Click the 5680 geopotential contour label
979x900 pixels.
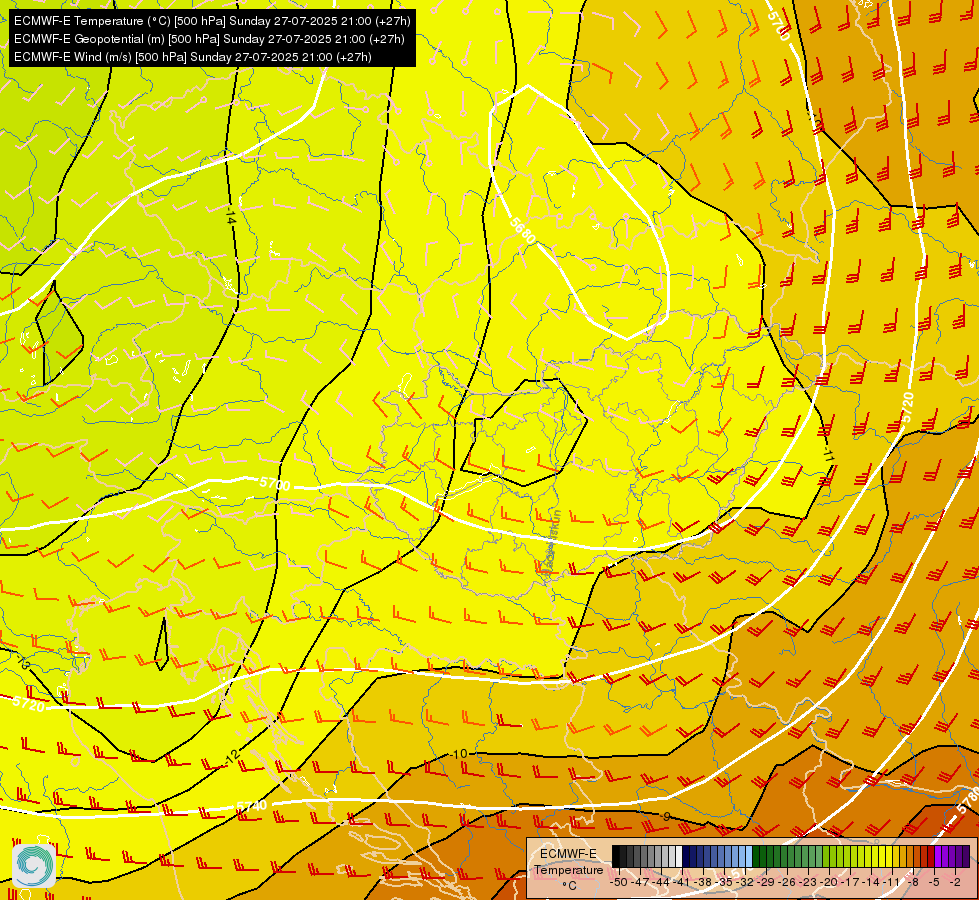click(523, 230)
